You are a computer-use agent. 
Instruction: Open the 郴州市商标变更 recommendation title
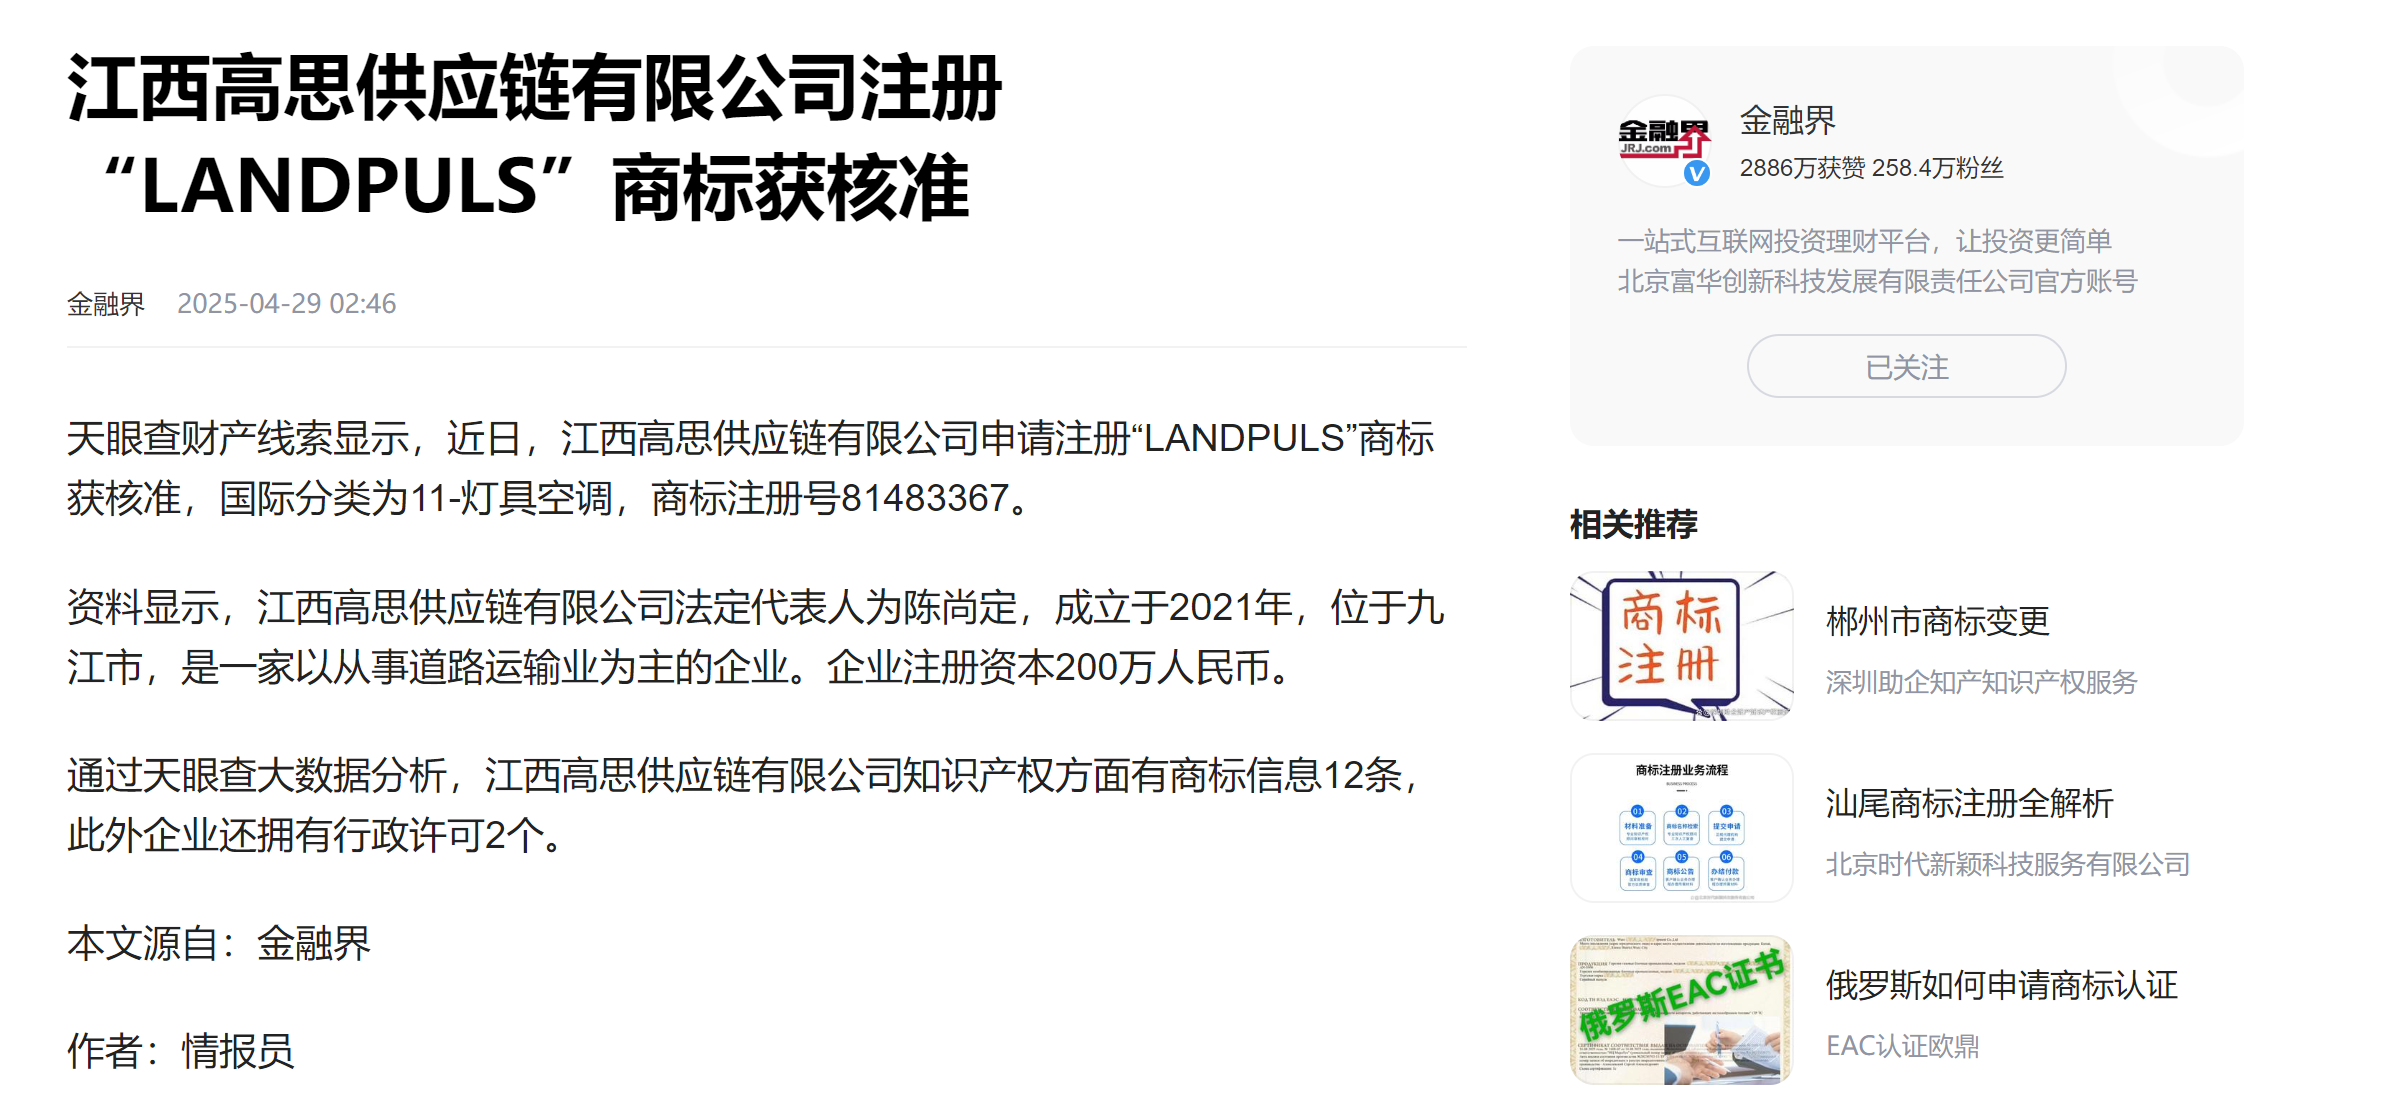pos(1938,621)
